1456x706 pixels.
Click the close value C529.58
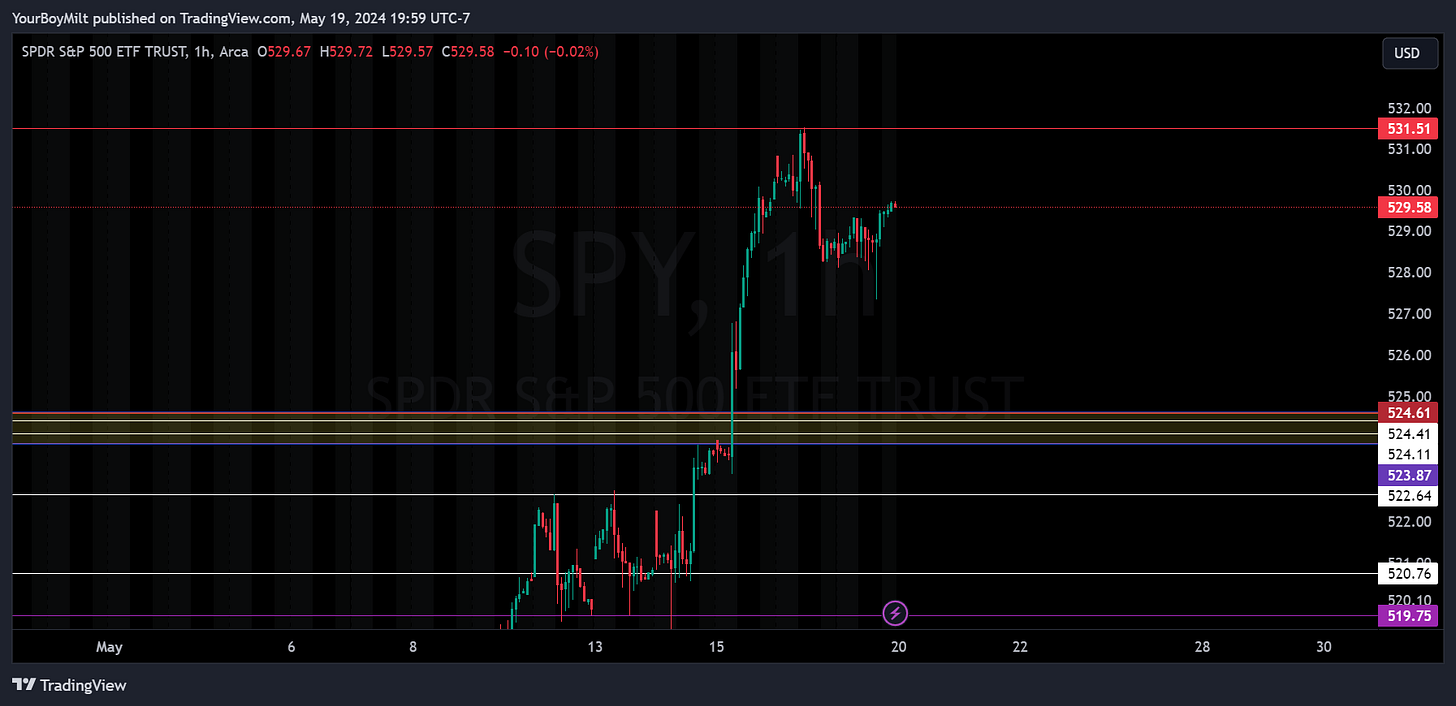click(x=469, y=52)
